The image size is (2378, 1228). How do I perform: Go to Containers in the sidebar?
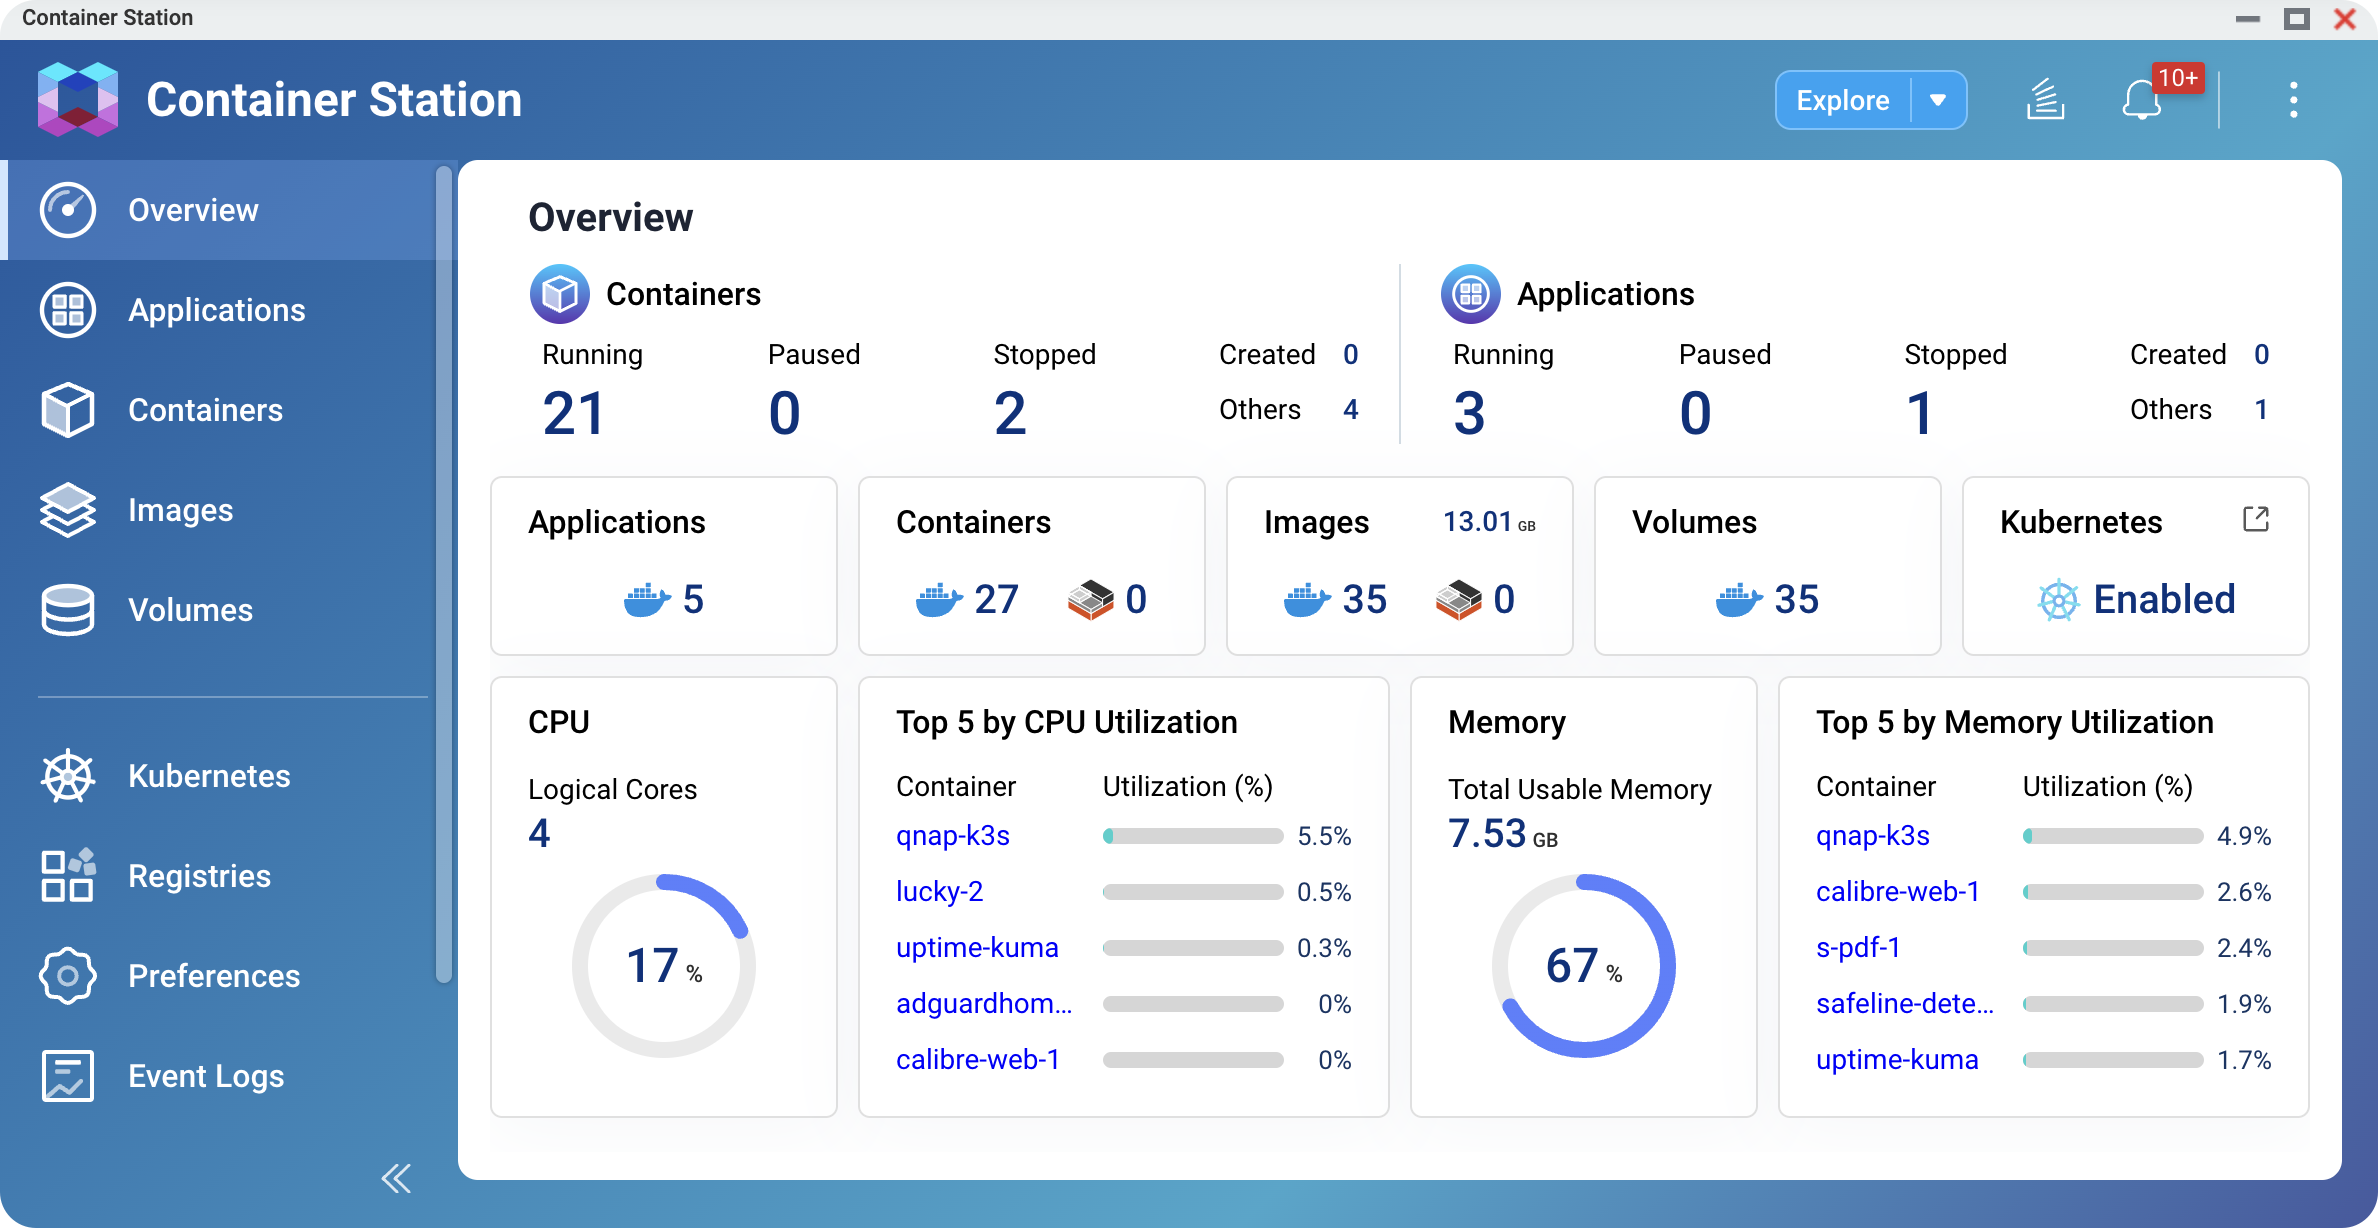[220, 410]
